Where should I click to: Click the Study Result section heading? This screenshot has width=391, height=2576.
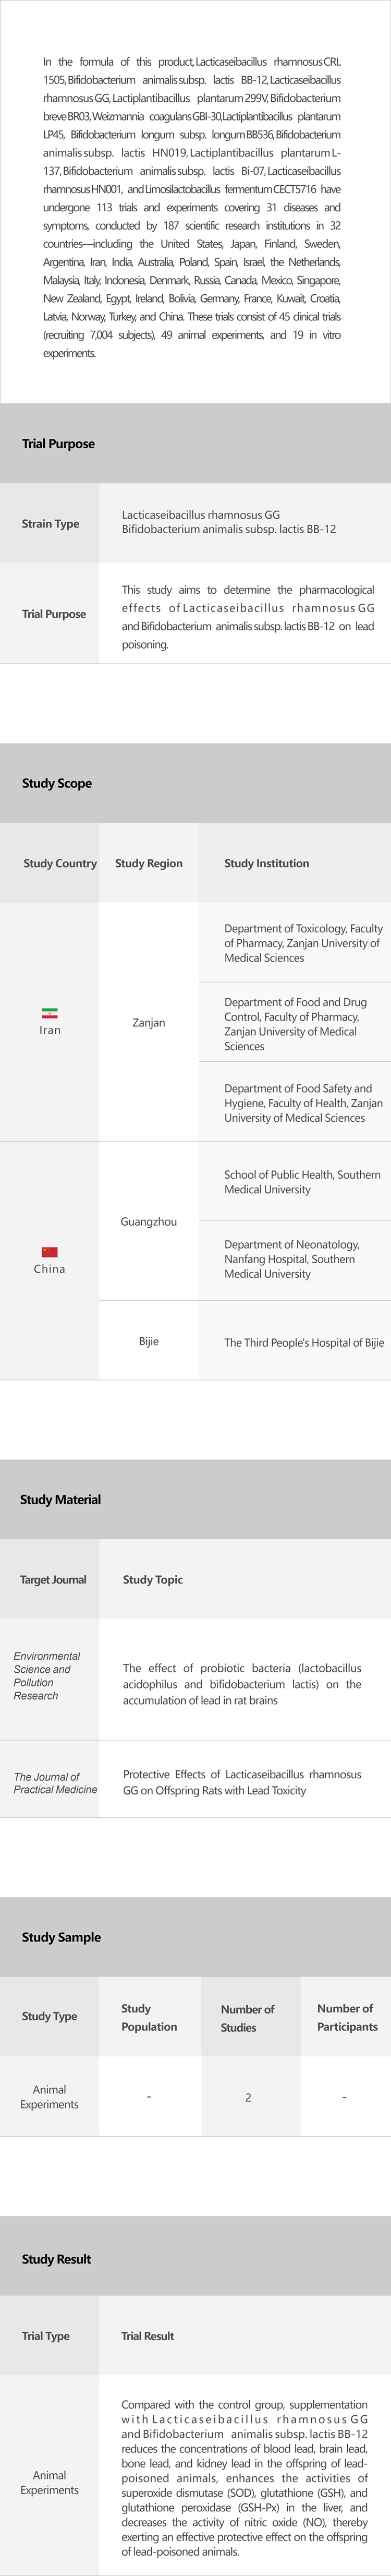56,2258
